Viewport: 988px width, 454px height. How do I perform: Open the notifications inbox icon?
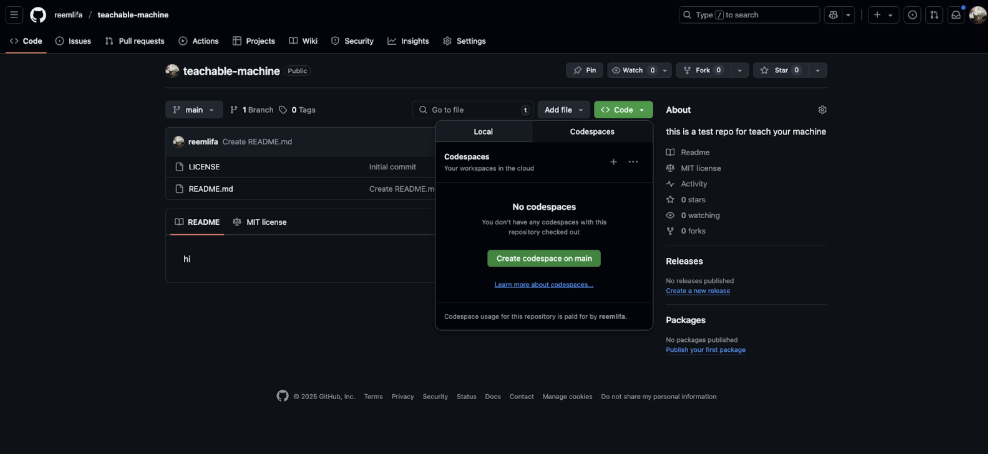[x=956, y=15]
